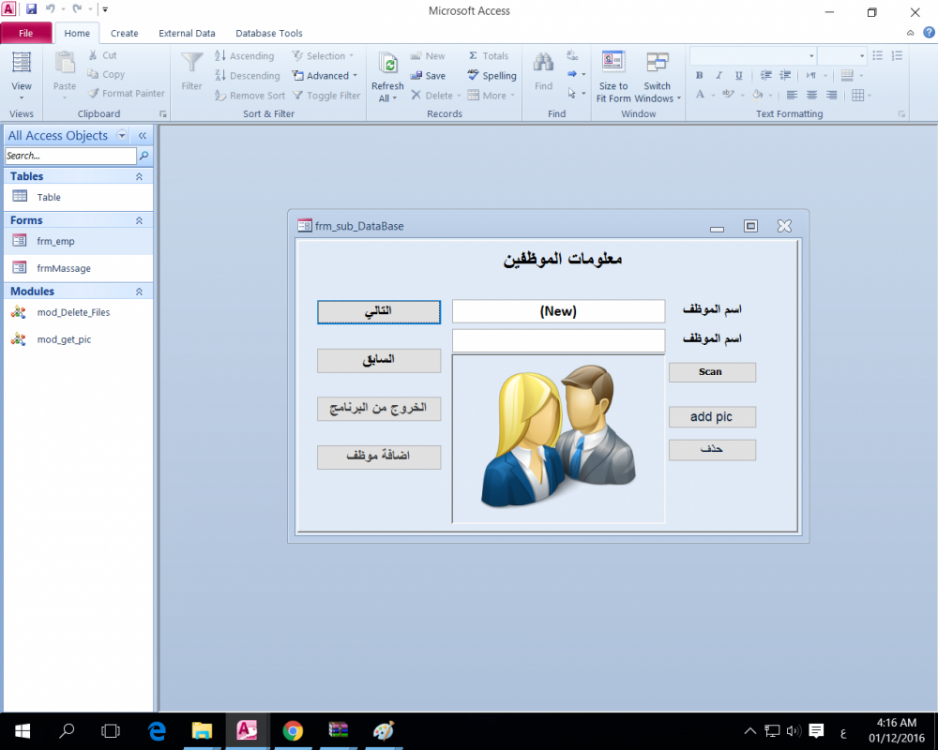
Task: Open File Explorer from the taskbar
Action: (202, 731)
